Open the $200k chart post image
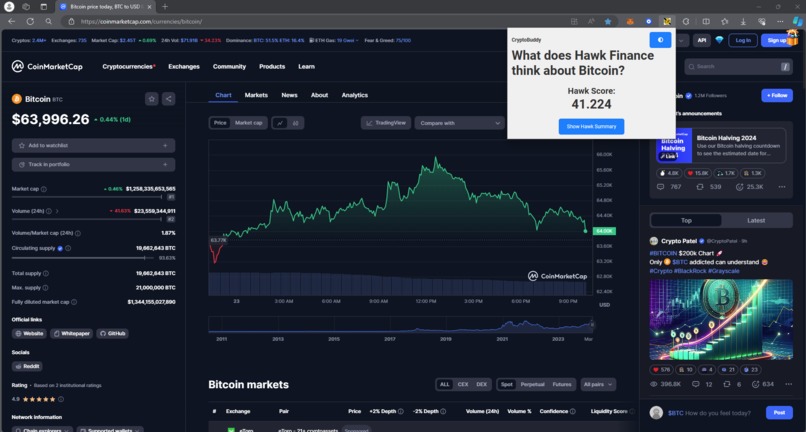 tap(721, 319)
